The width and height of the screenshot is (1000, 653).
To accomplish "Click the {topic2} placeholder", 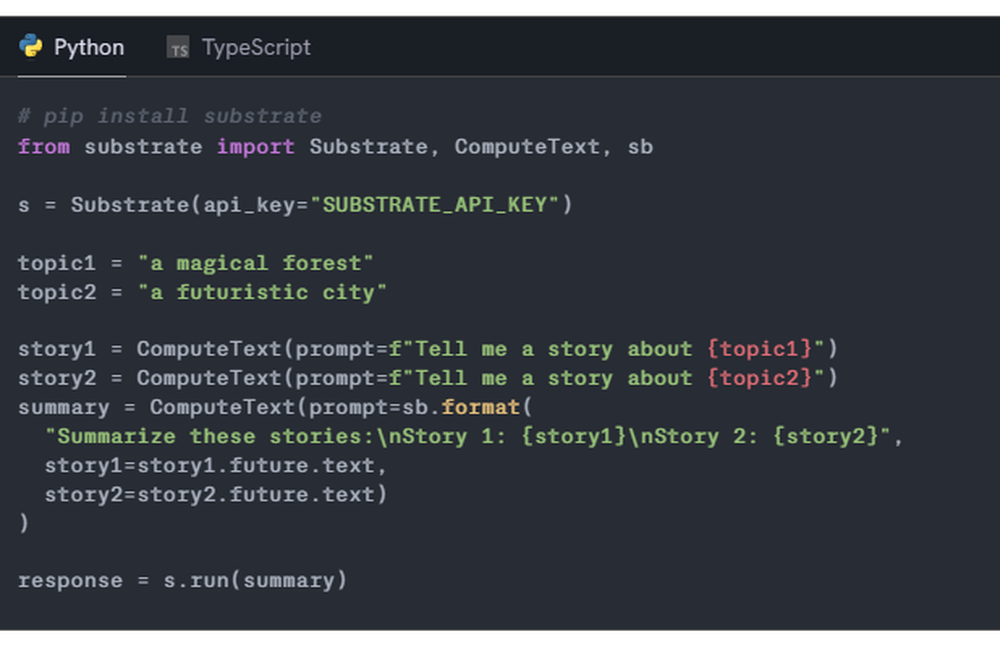I will click(x=759, y=378).
